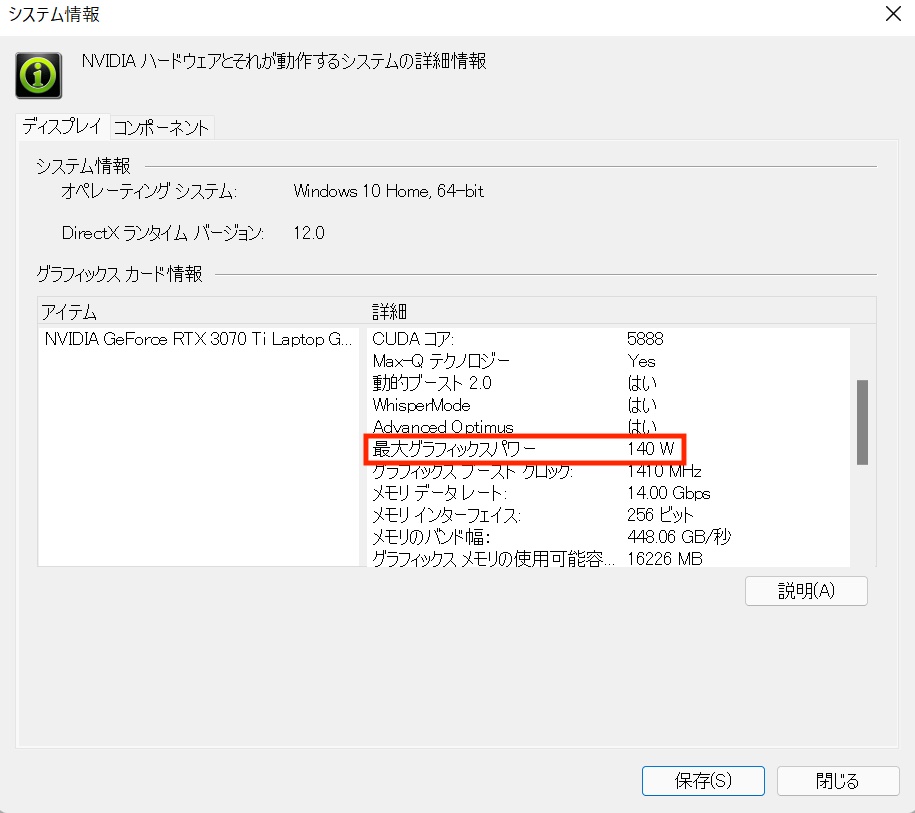Click the DirectX ランタイム バージョン label

tap(163, 233)
